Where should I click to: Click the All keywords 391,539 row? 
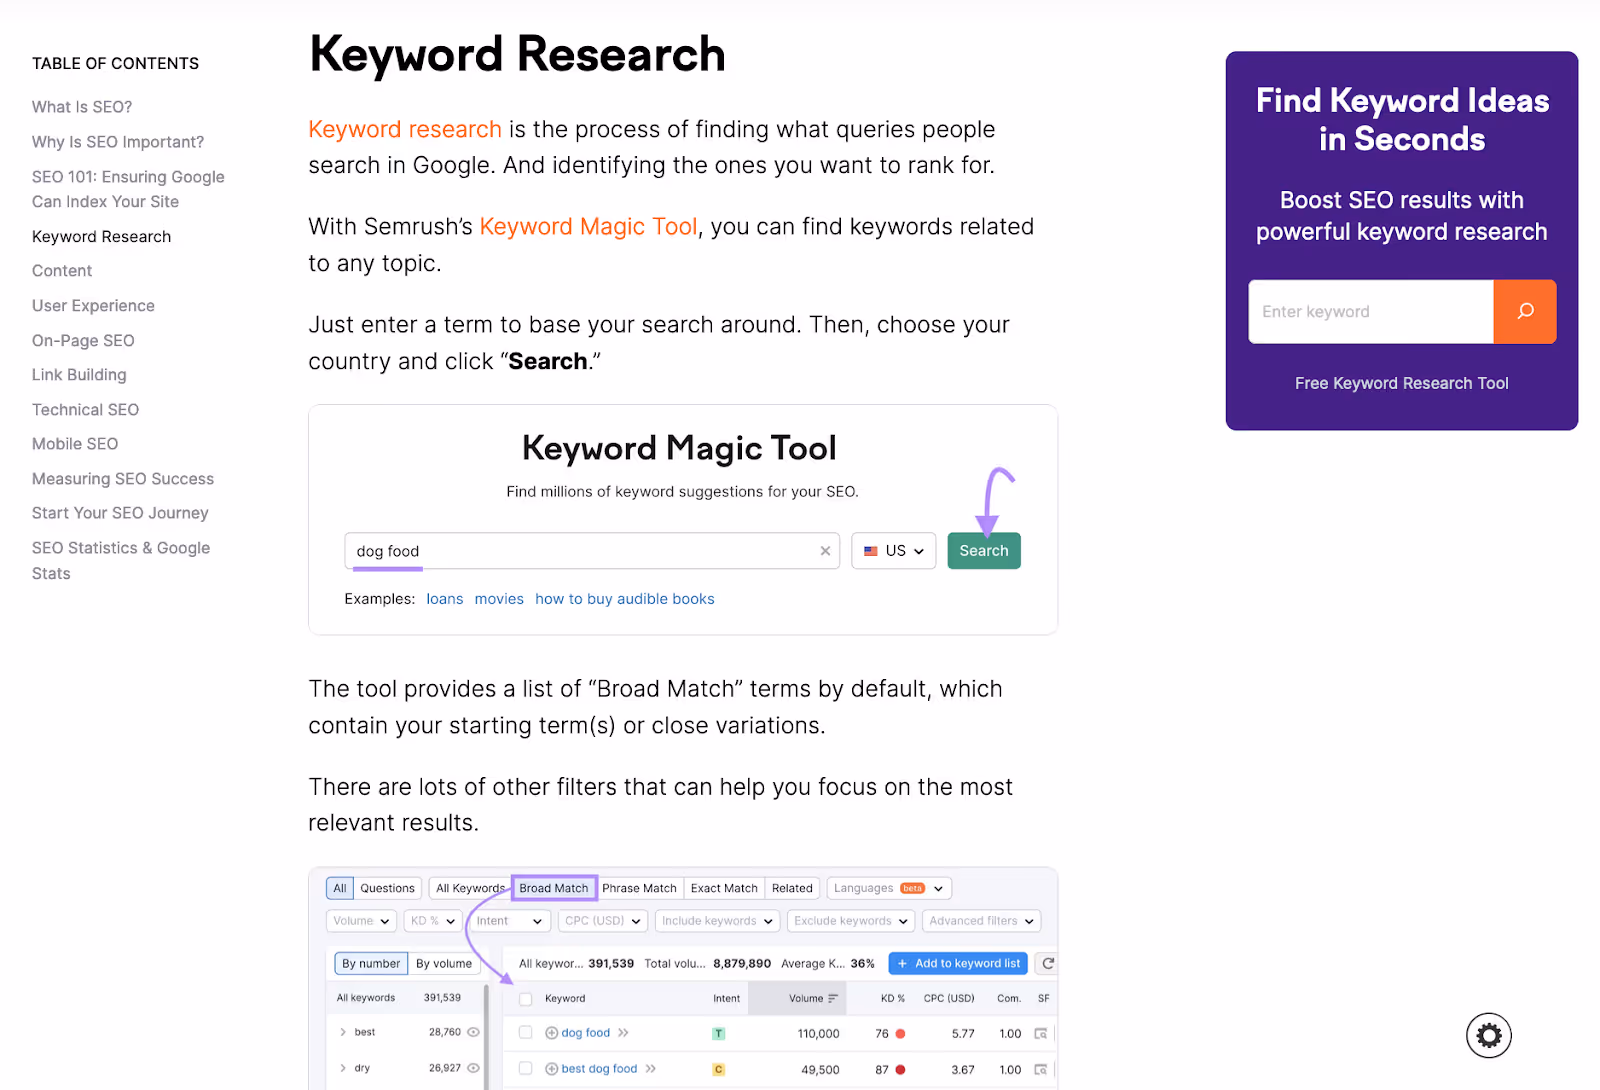404,998
